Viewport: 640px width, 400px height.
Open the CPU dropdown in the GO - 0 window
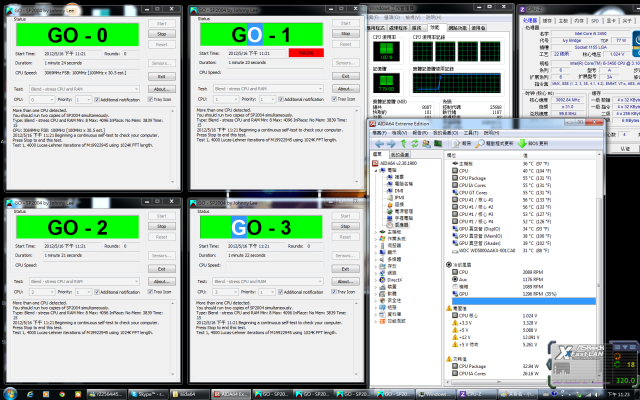tap(42, 100)
